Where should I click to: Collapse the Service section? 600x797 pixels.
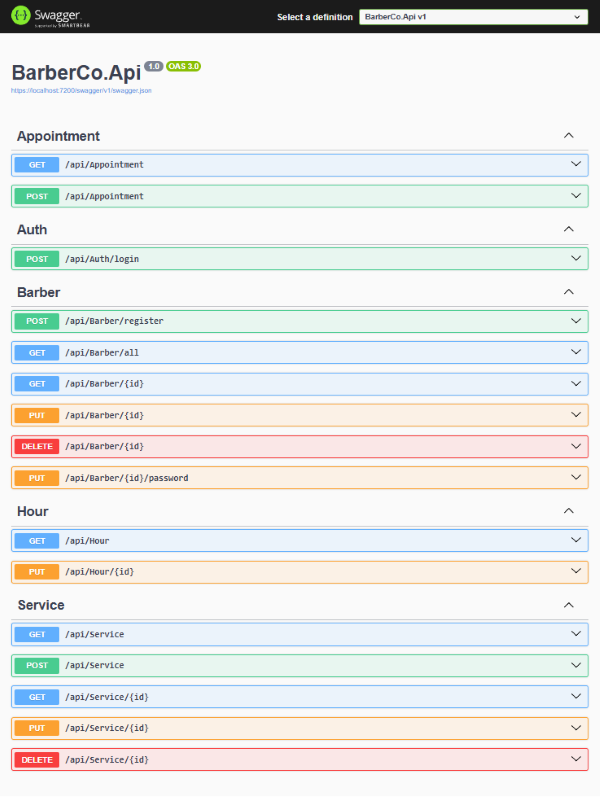568,605
